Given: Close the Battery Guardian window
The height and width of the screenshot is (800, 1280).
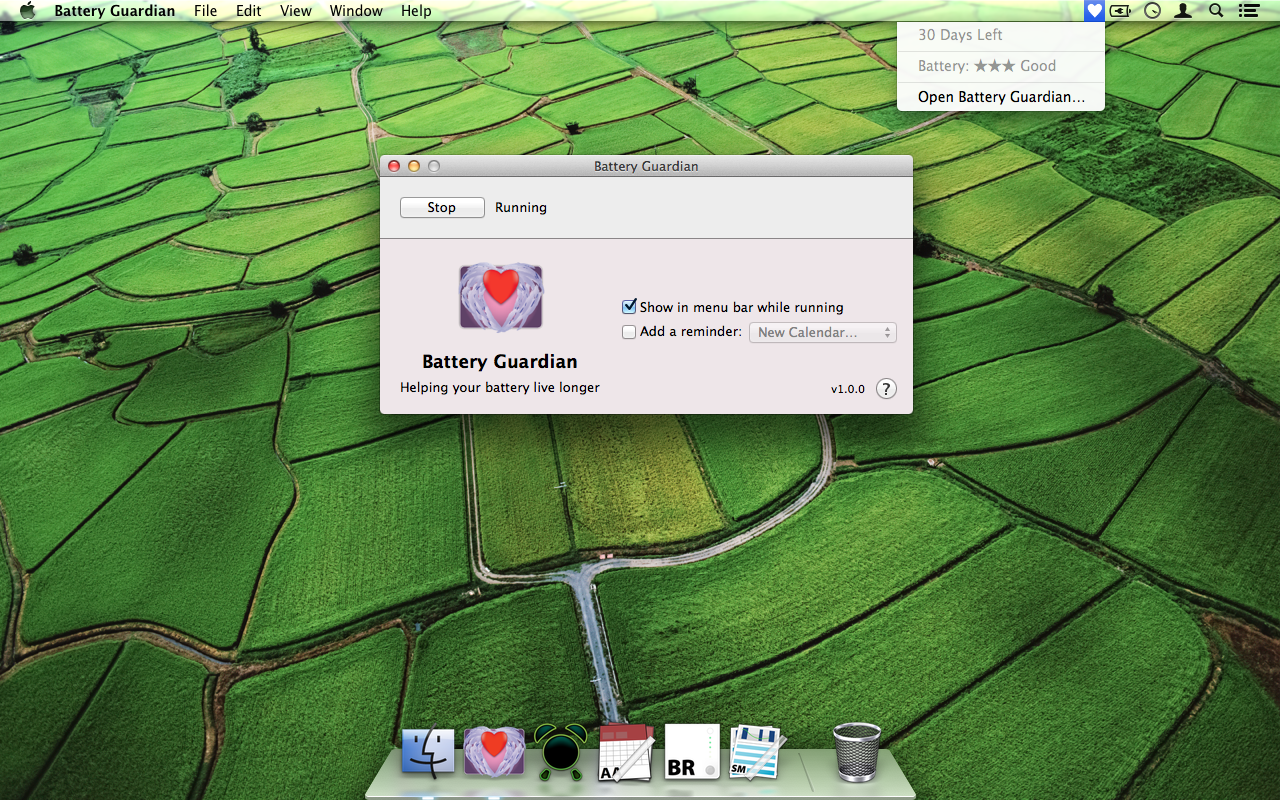Looking at the screenshot, I should (x=394, y=166).
